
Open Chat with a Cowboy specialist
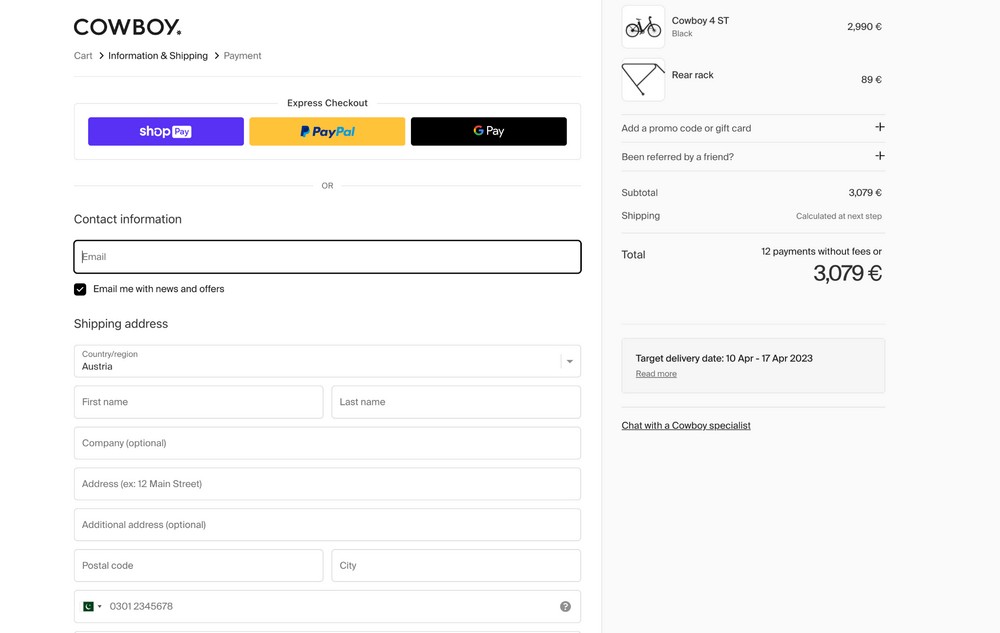pos(685,425)
